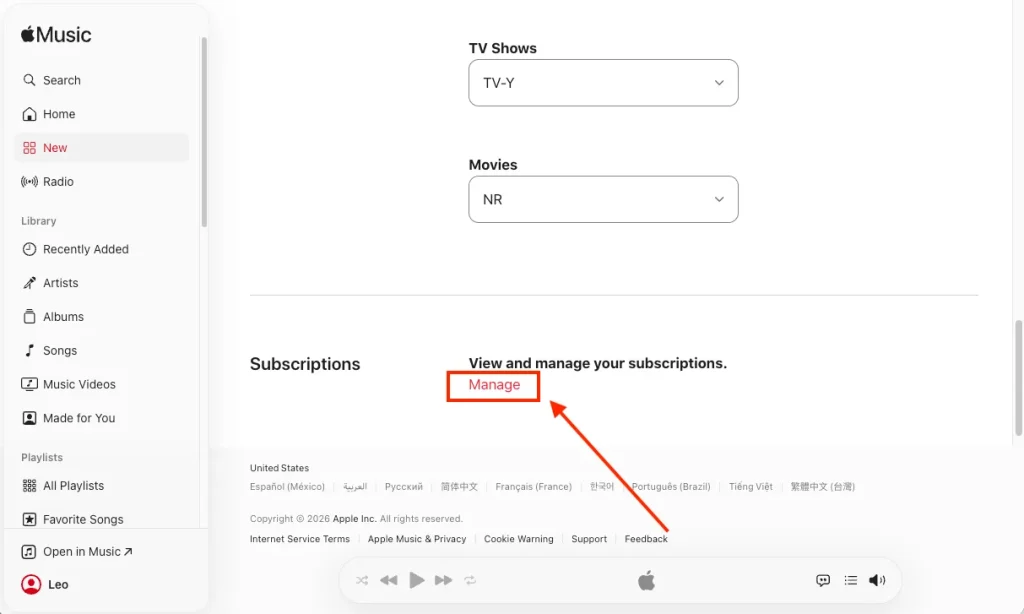The image size is (1024, 614).
Task: Skip to previous track
Action: [389, 580]
